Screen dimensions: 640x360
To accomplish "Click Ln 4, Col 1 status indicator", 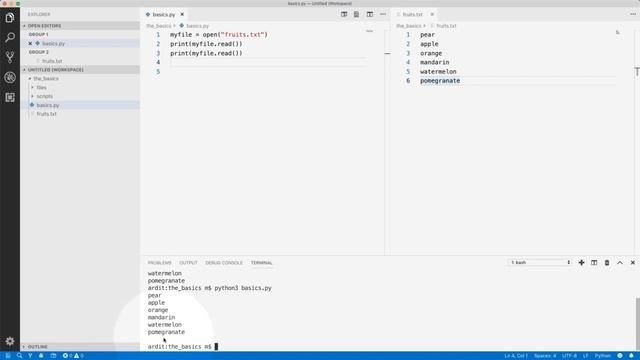I will tap(516, 356).
